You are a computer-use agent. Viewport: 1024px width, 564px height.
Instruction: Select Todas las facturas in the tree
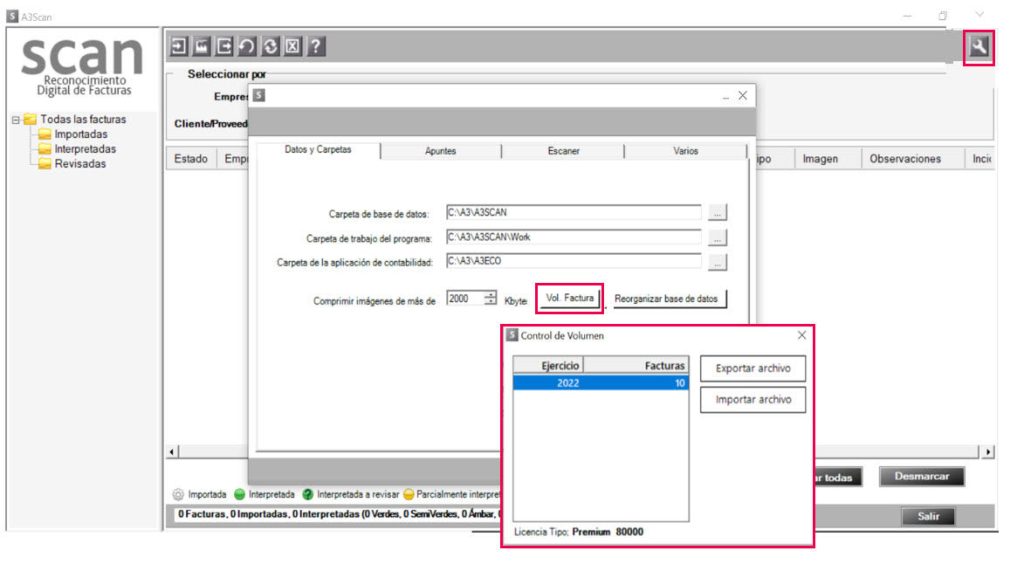coord(83,119)
